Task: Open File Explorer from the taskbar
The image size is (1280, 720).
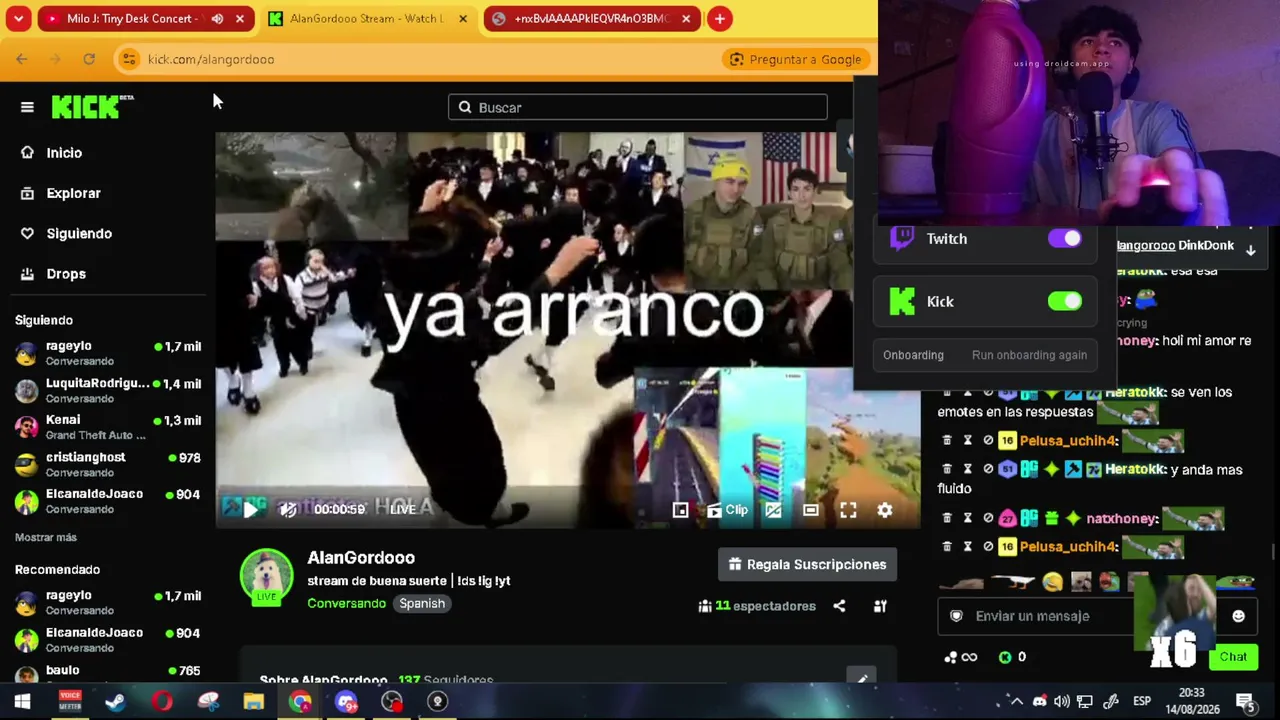Action: pos(254,701)
